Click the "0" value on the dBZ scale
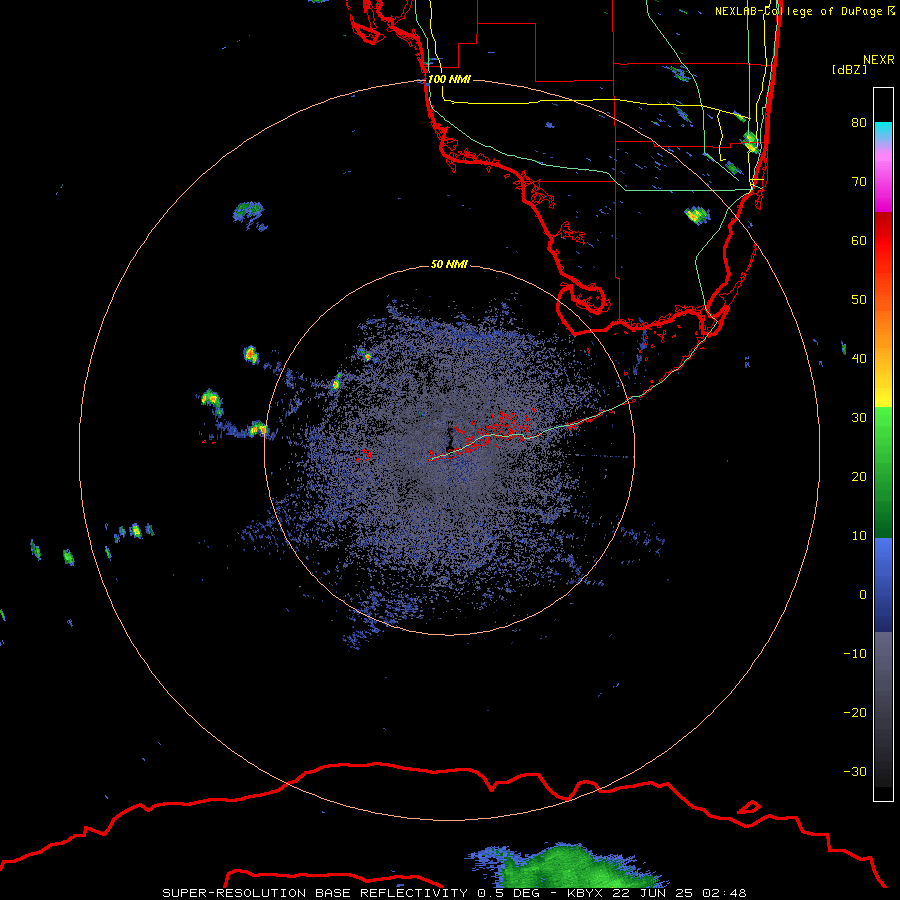Image resolution: width=900 pixels, height=900 pixels. (x=863, y=595)
